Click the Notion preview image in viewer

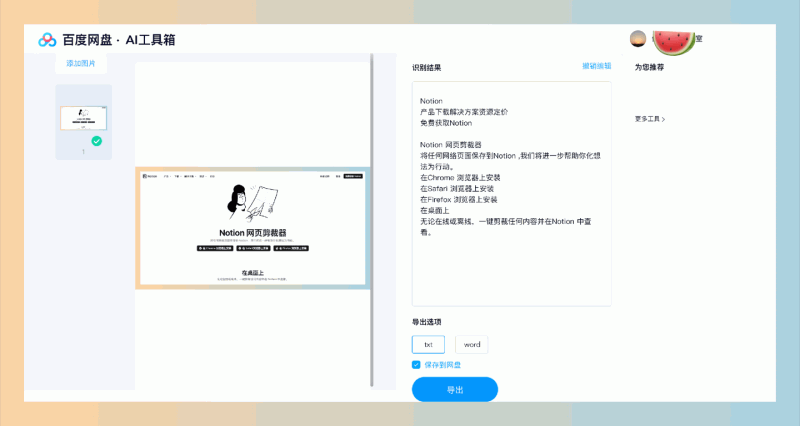pyautogui.click(x=253, y=228)
